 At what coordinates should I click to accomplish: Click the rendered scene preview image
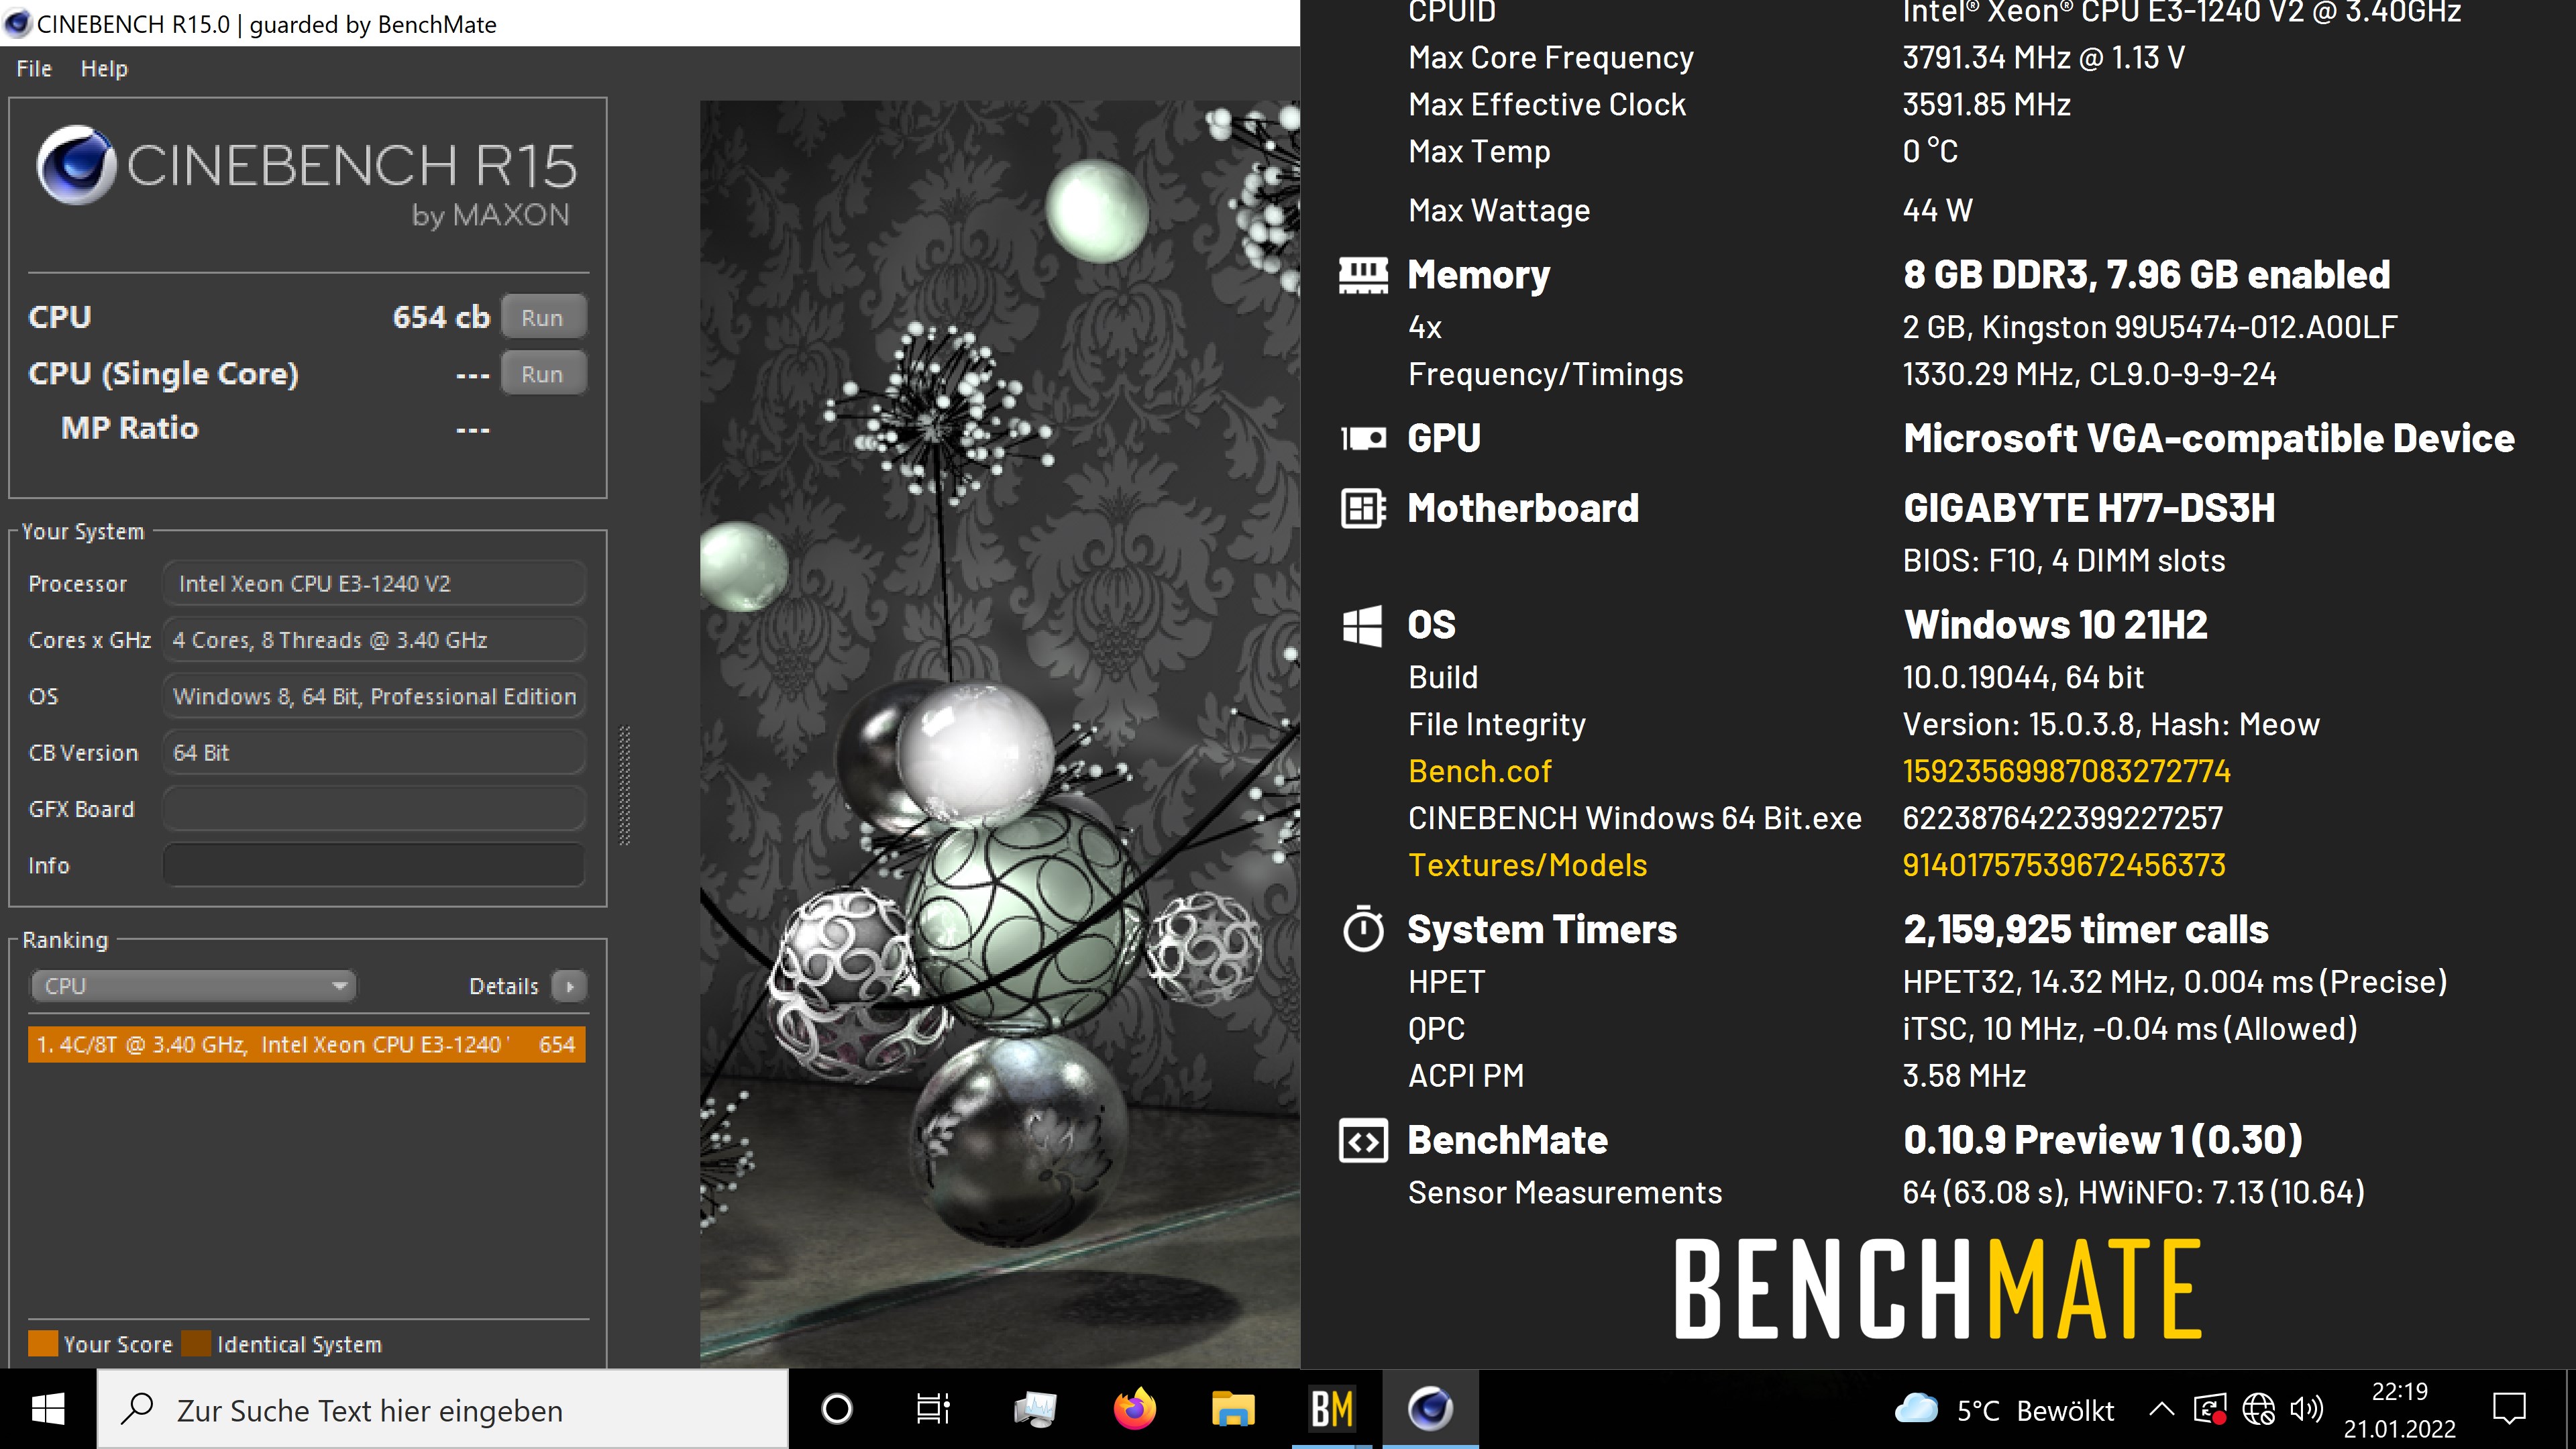(1000, 733)
